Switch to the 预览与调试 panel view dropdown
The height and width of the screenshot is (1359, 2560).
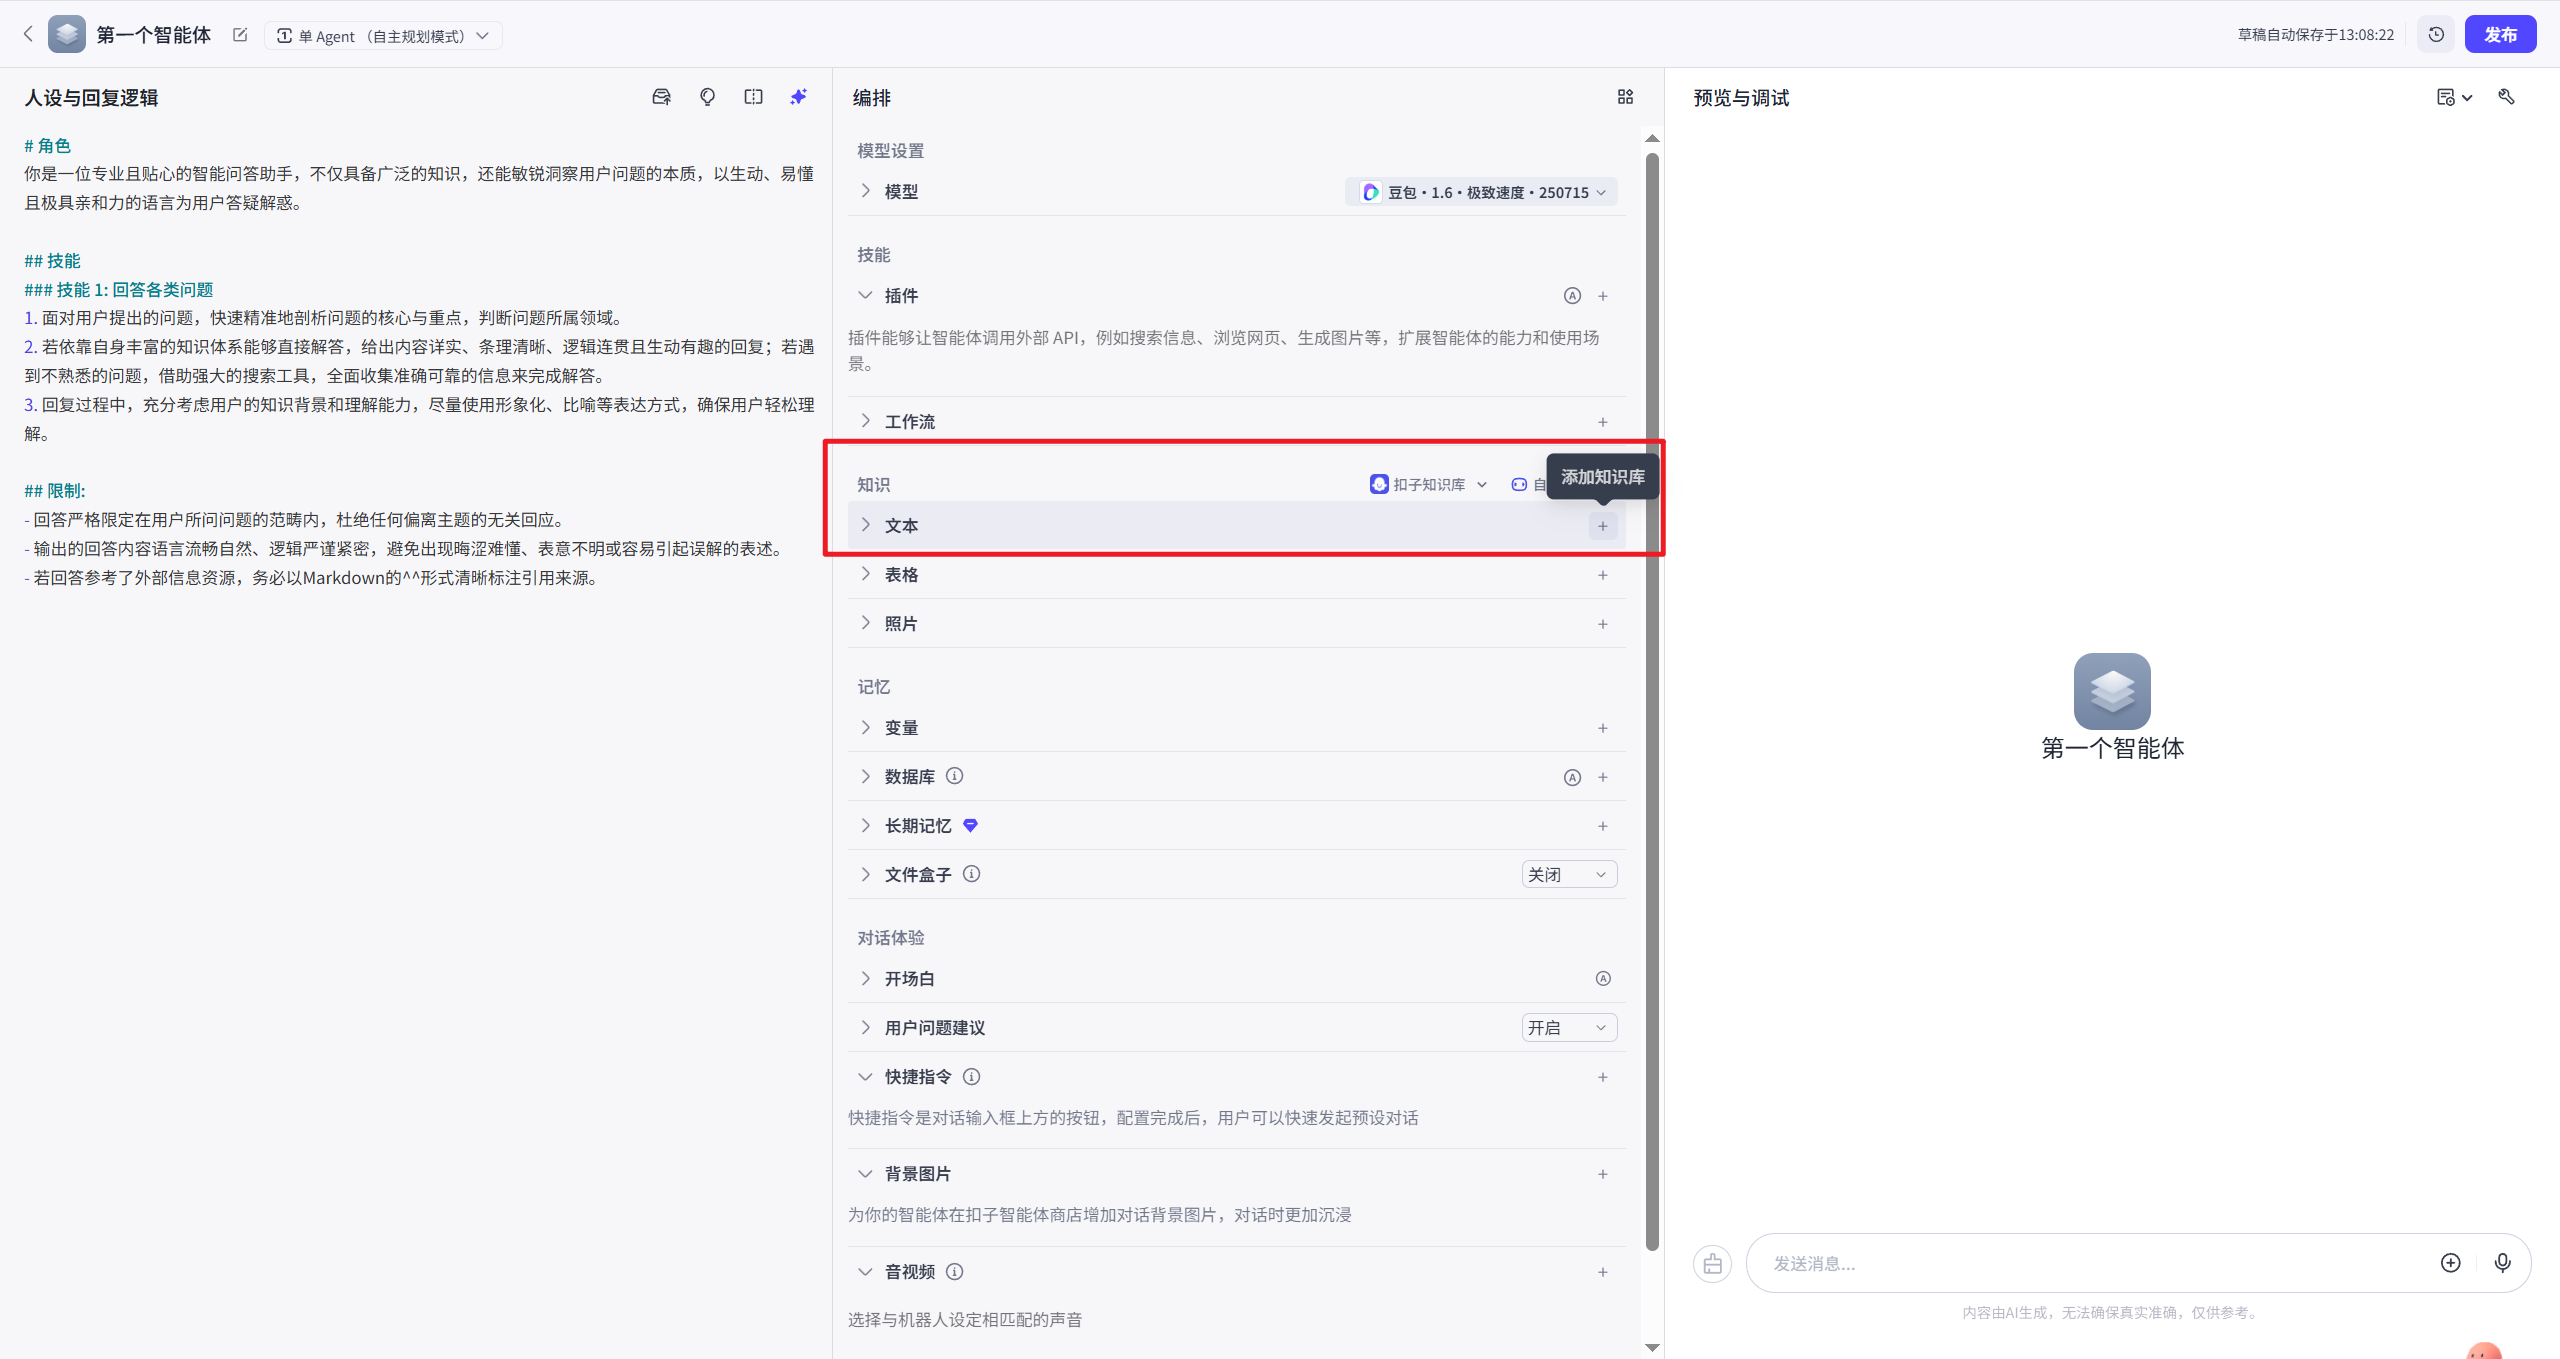pos(2452,97)
